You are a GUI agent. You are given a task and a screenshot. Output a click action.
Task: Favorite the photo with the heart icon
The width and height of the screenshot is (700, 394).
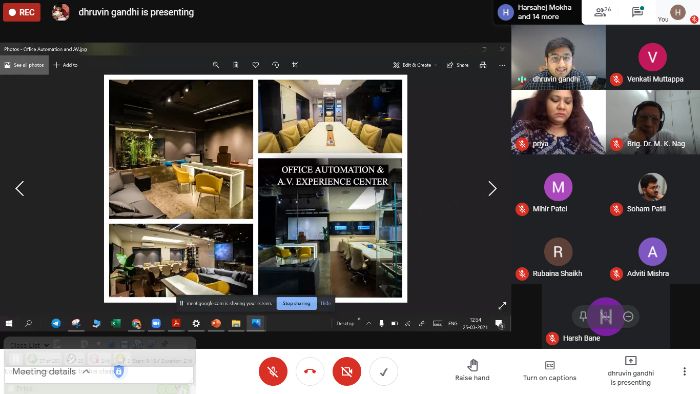[255, 65]
